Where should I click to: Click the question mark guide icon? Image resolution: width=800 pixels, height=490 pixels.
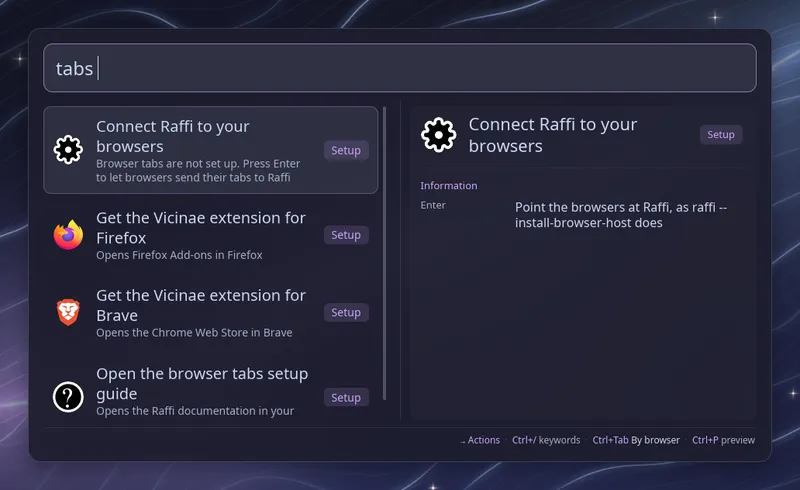pyautogui.click(x=68, y=397)
